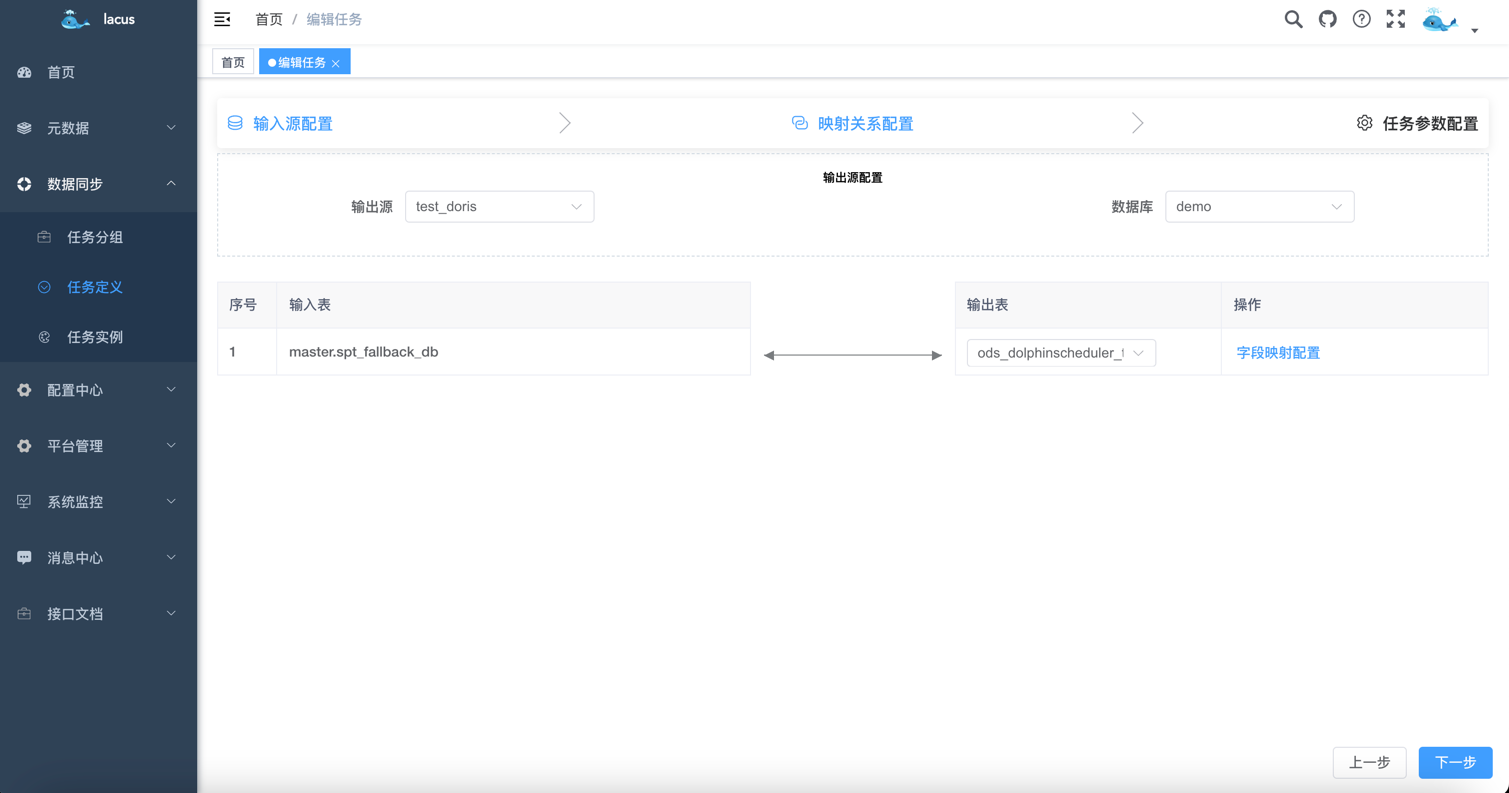Click the 上一步 button
The height and width of the screenshot is (793, 1509).
tap(1369, 763)
